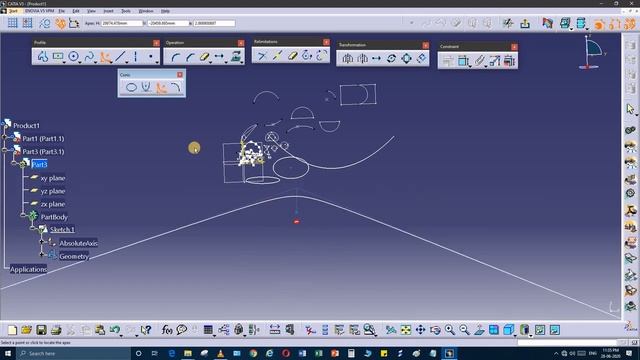The width and height of the screenshot is (640, 360).
Task: Choose the Circle sketch tool
Action: coord(73,57)
